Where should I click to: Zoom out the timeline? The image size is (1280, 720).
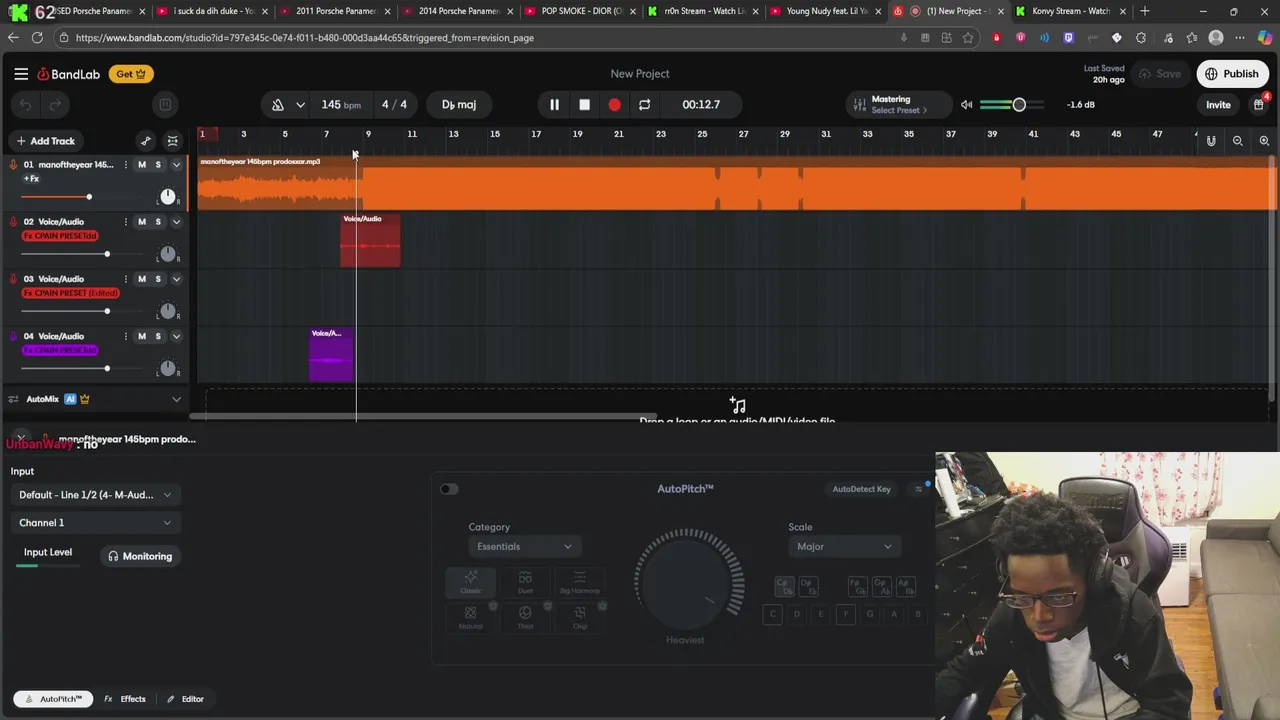pos(1238,141)
